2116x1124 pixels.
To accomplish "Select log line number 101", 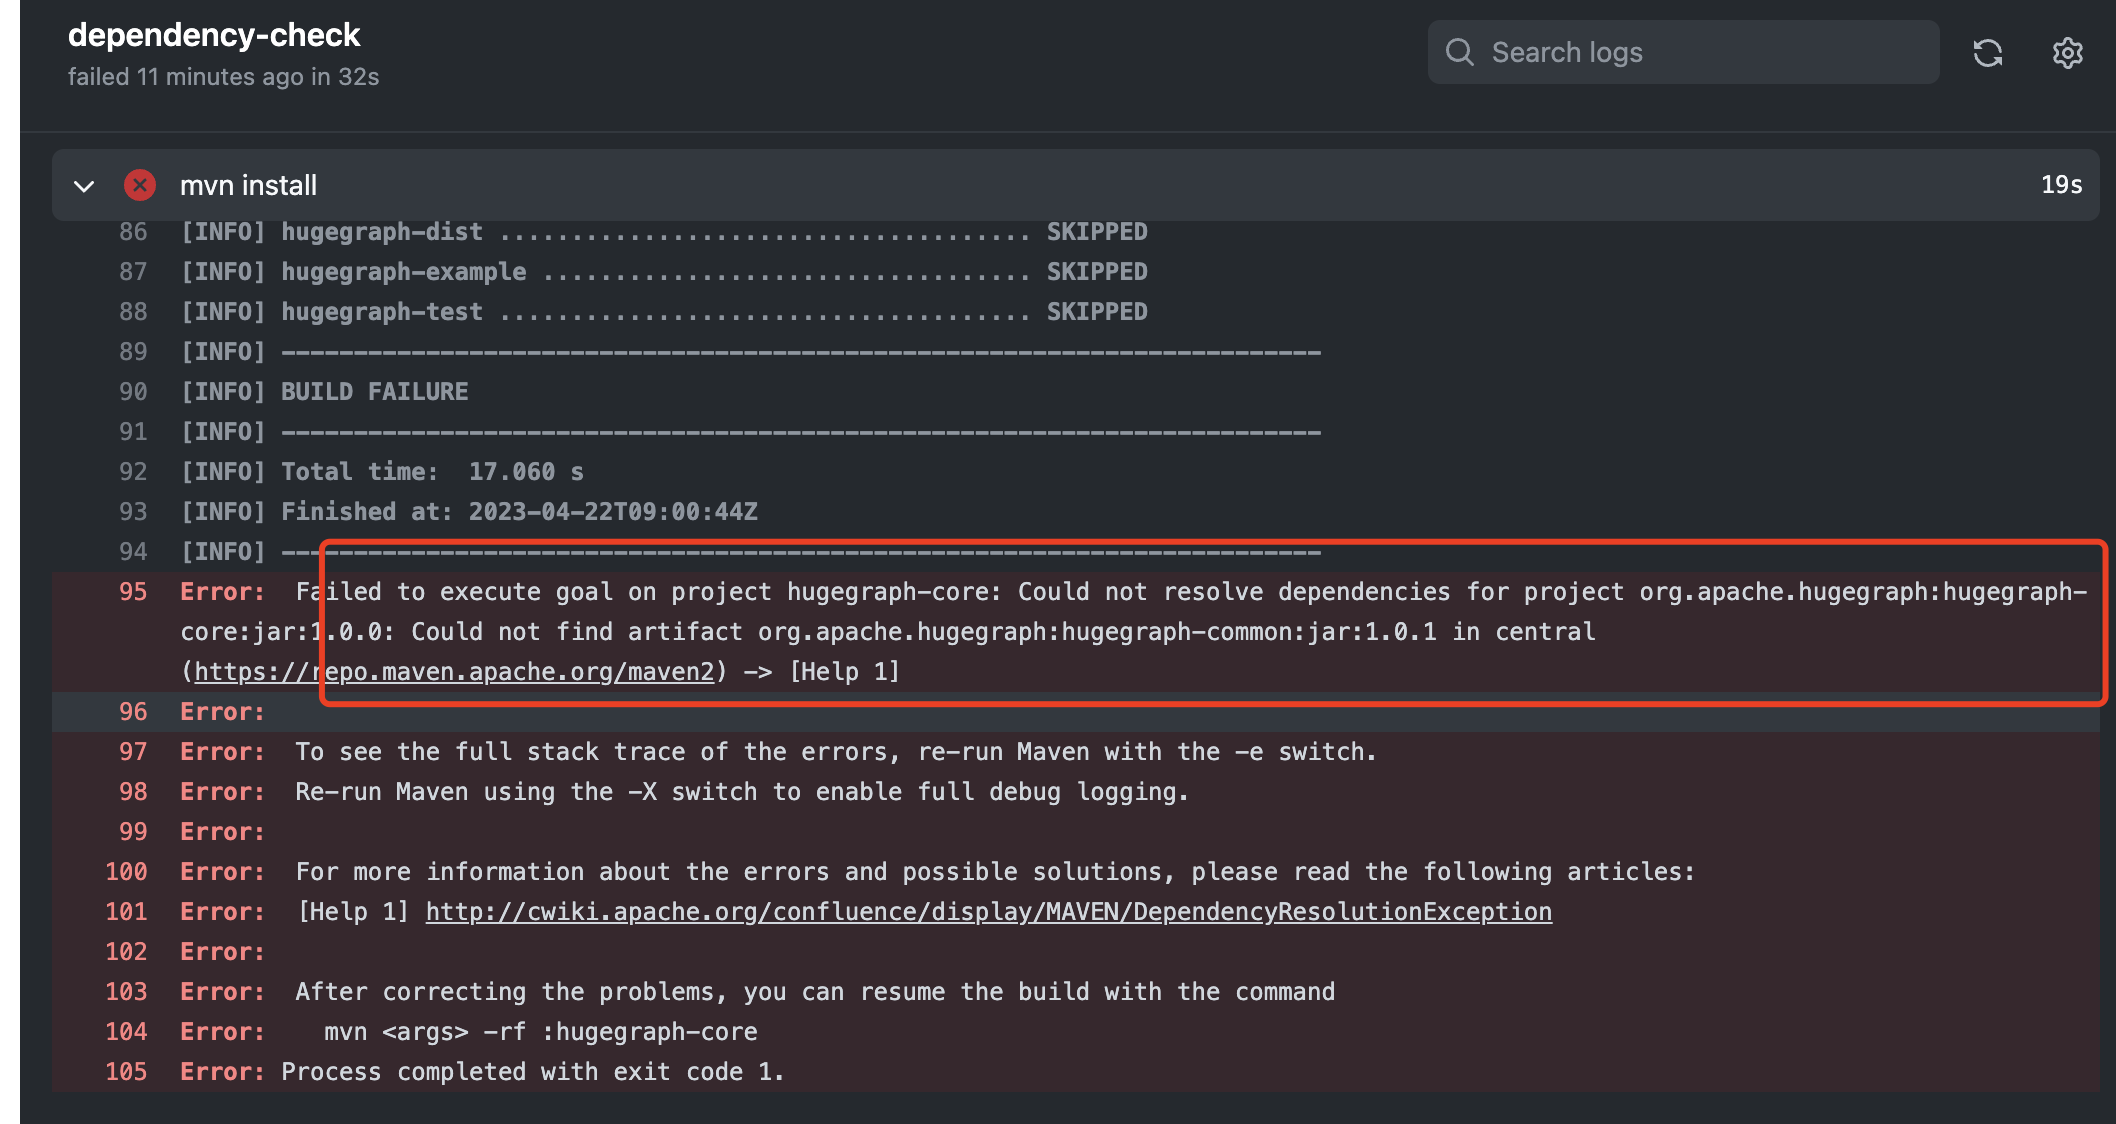I will point(126,912).
